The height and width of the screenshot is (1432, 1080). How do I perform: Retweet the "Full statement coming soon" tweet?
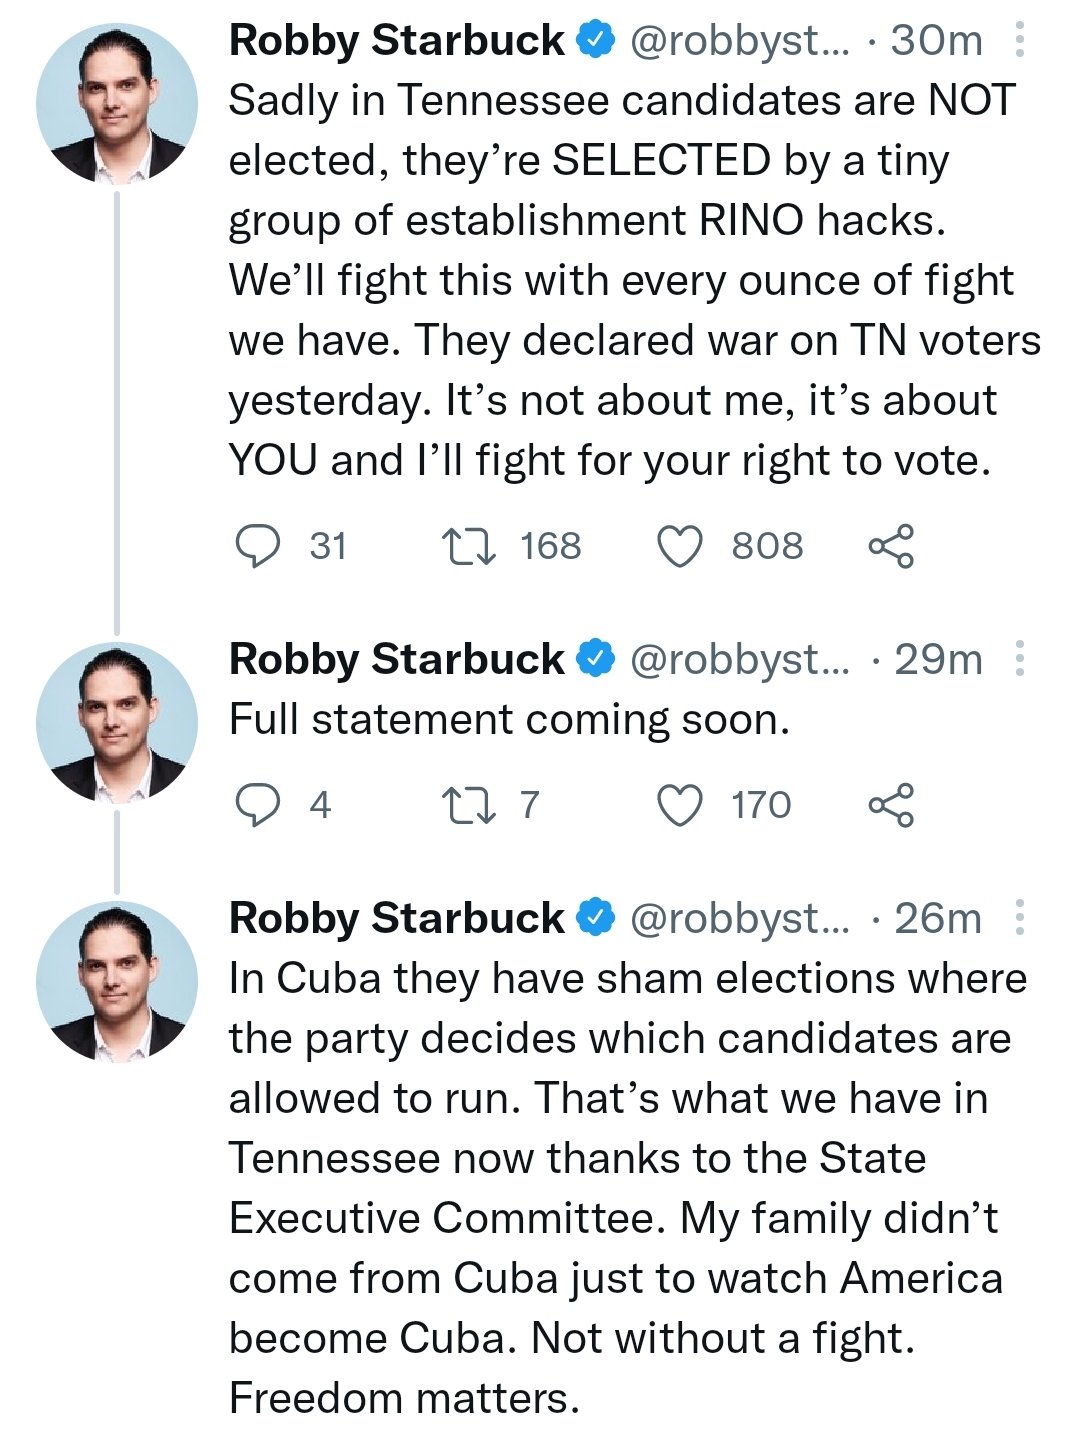point(469,805)
